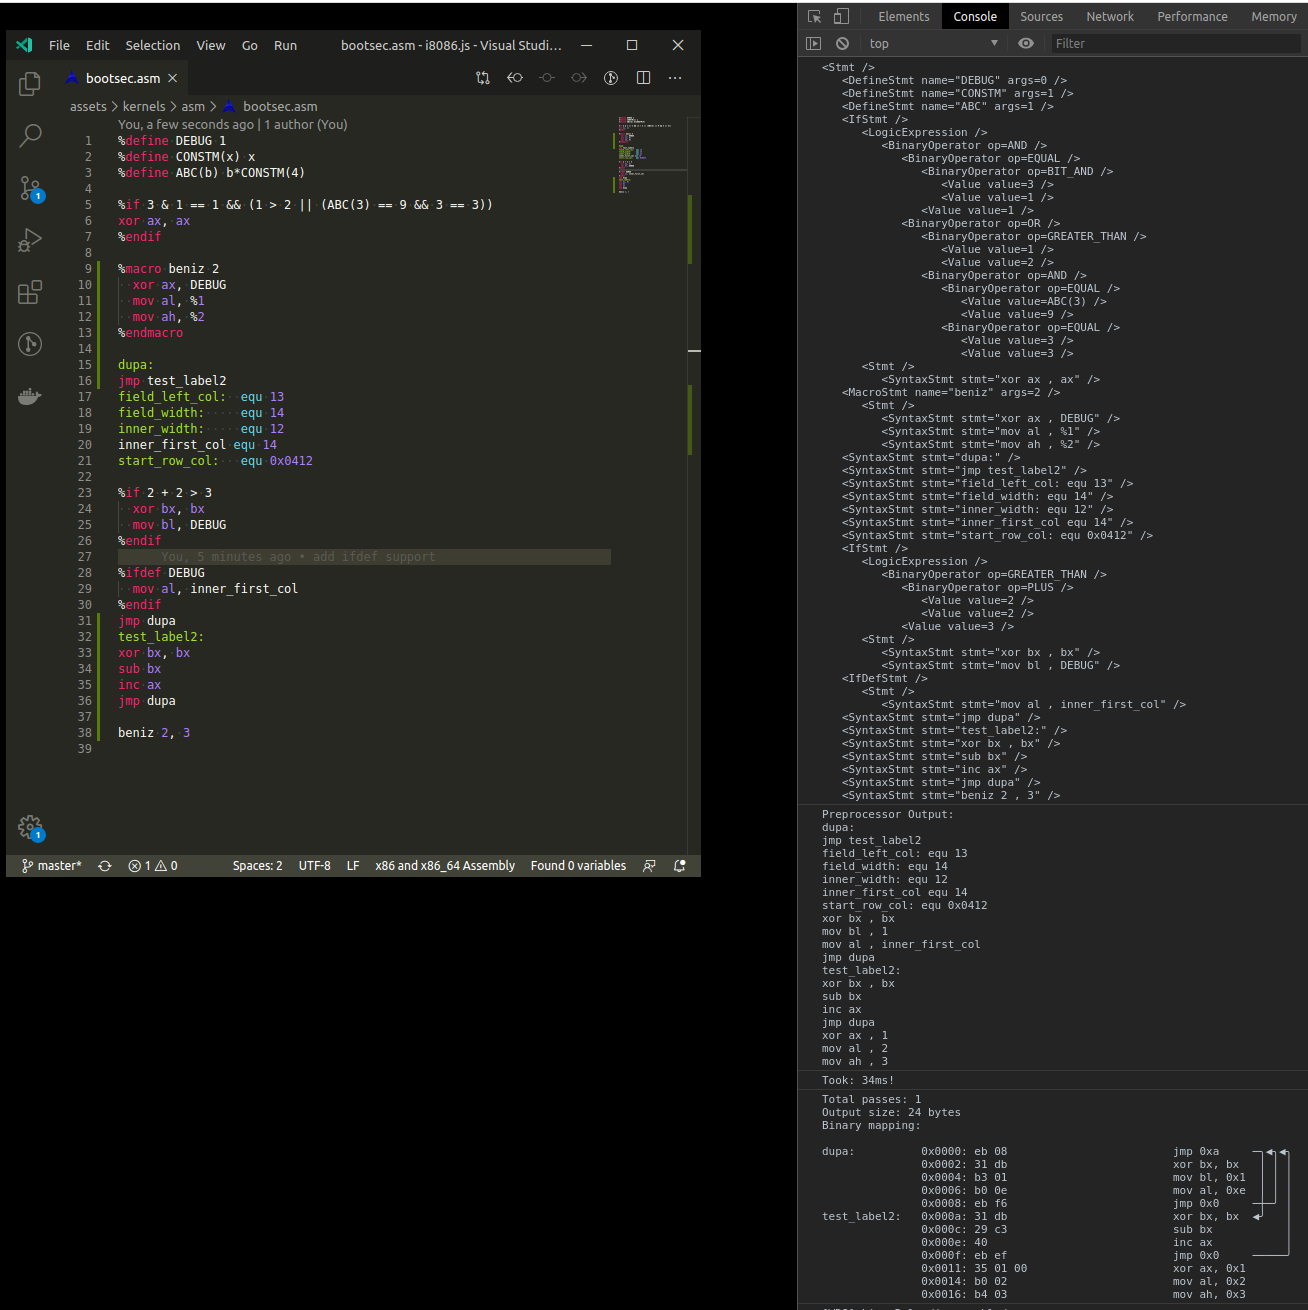Open the Search view in activity bar
Image resolution: width=1308 pixels, height=1310 pixels.
pyautogui.click(x=30, y=135)
